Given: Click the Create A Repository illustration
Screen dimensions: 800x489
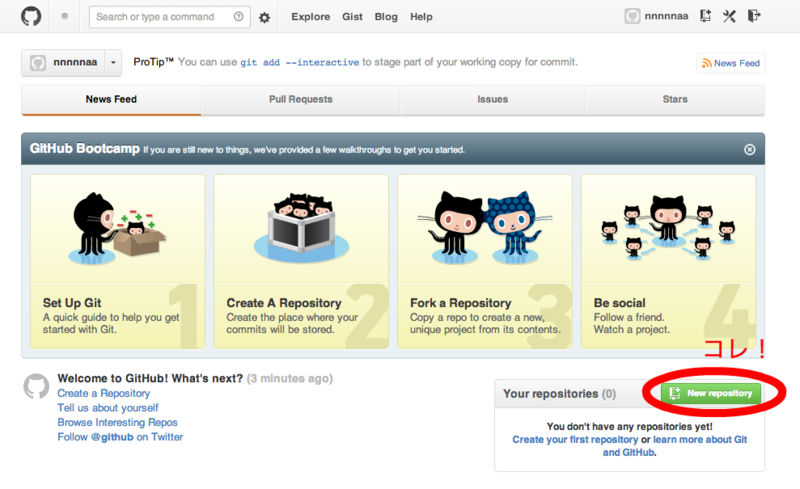Looking at the screenshot, I should (302, 228).
